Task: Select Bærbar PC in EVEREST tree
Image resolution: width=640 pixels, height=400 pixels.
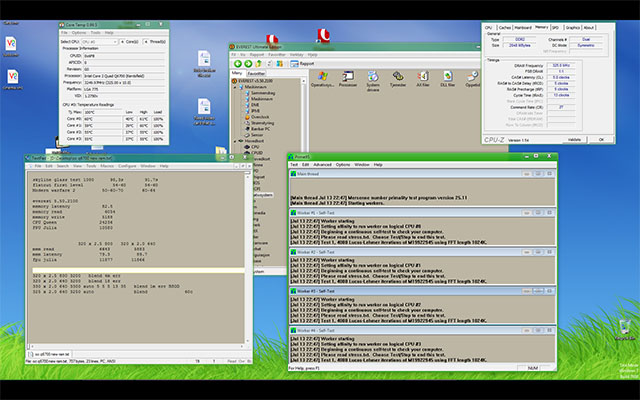Action: point(257,129)
